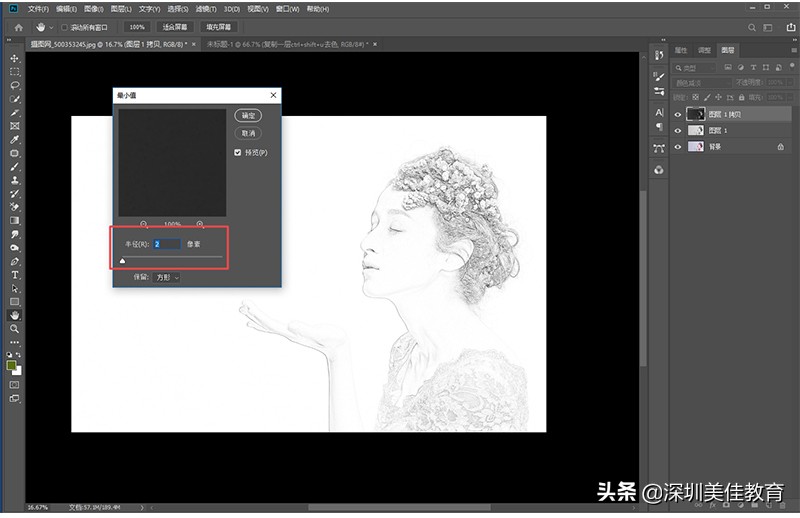Switch to the 调整 panel tab
Image resolution: width=800 pixels, height=518 pixels.
[704, 50]
